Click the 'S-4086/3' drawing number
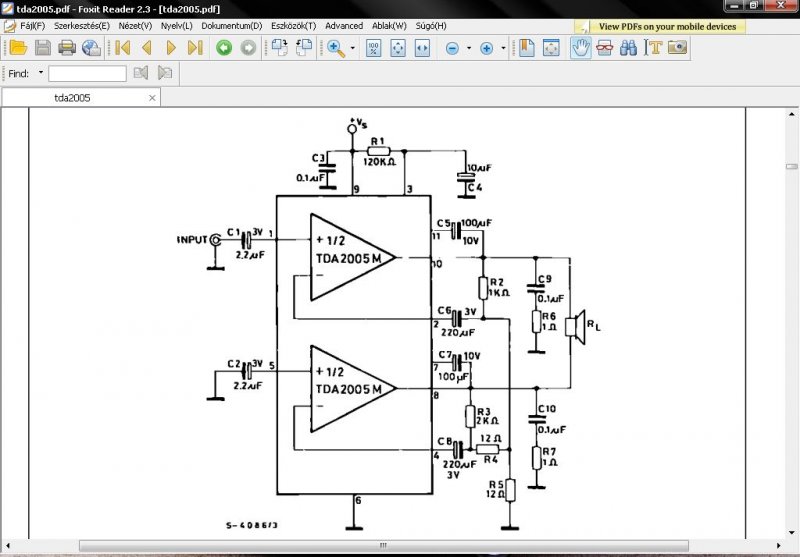 coord(252,525)
